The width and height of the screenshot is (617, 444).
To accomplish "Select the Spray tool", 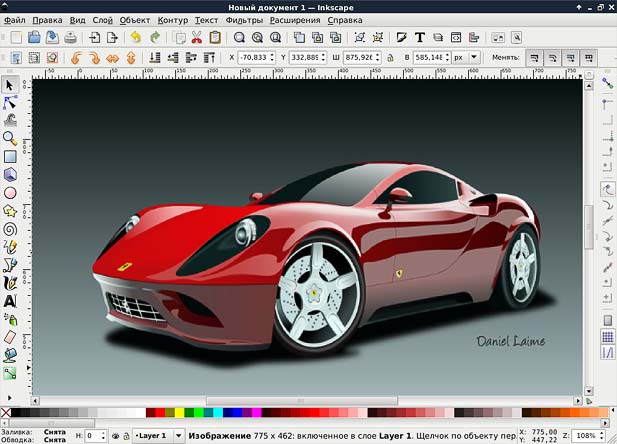I will (x=10, y=319).
